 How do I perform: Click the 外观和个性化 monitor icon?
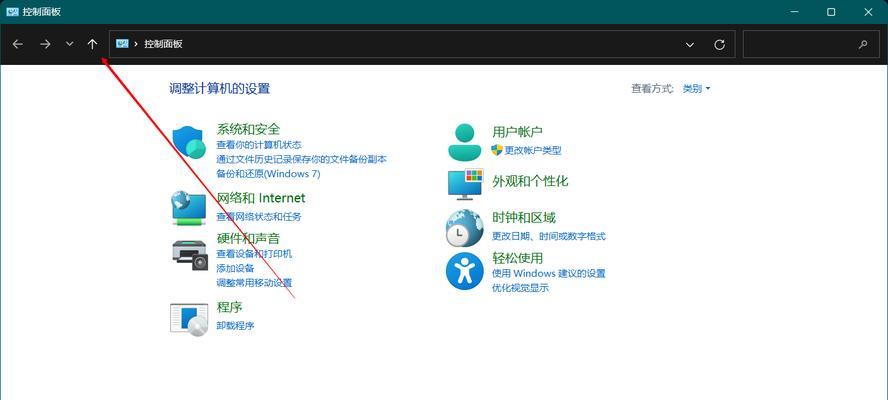(465, 184)
